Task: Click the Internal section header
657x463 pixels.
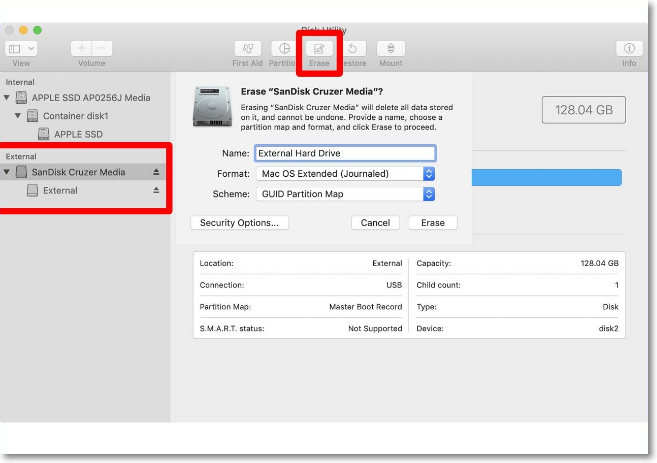Action: coord(20,82)
